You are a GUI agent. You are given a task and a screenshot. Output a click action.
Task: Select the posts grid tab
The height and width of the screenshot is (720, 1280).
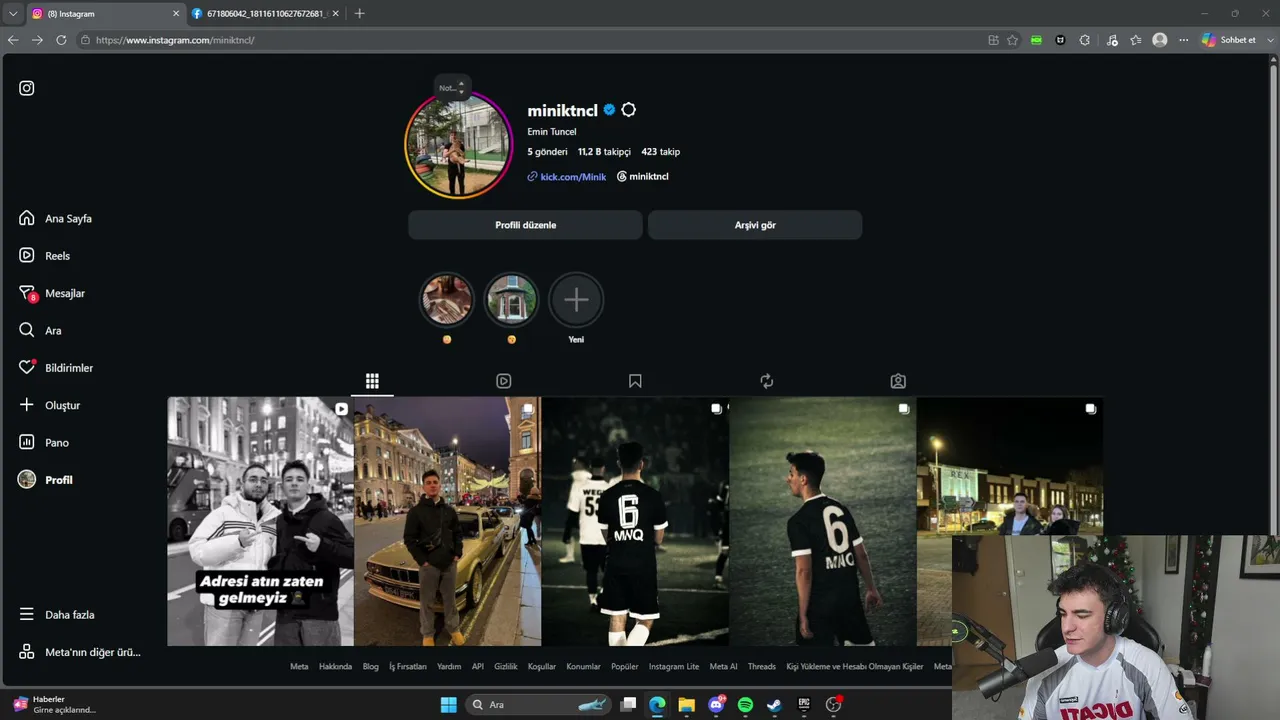pyautogui.click(x=372, y=381)
